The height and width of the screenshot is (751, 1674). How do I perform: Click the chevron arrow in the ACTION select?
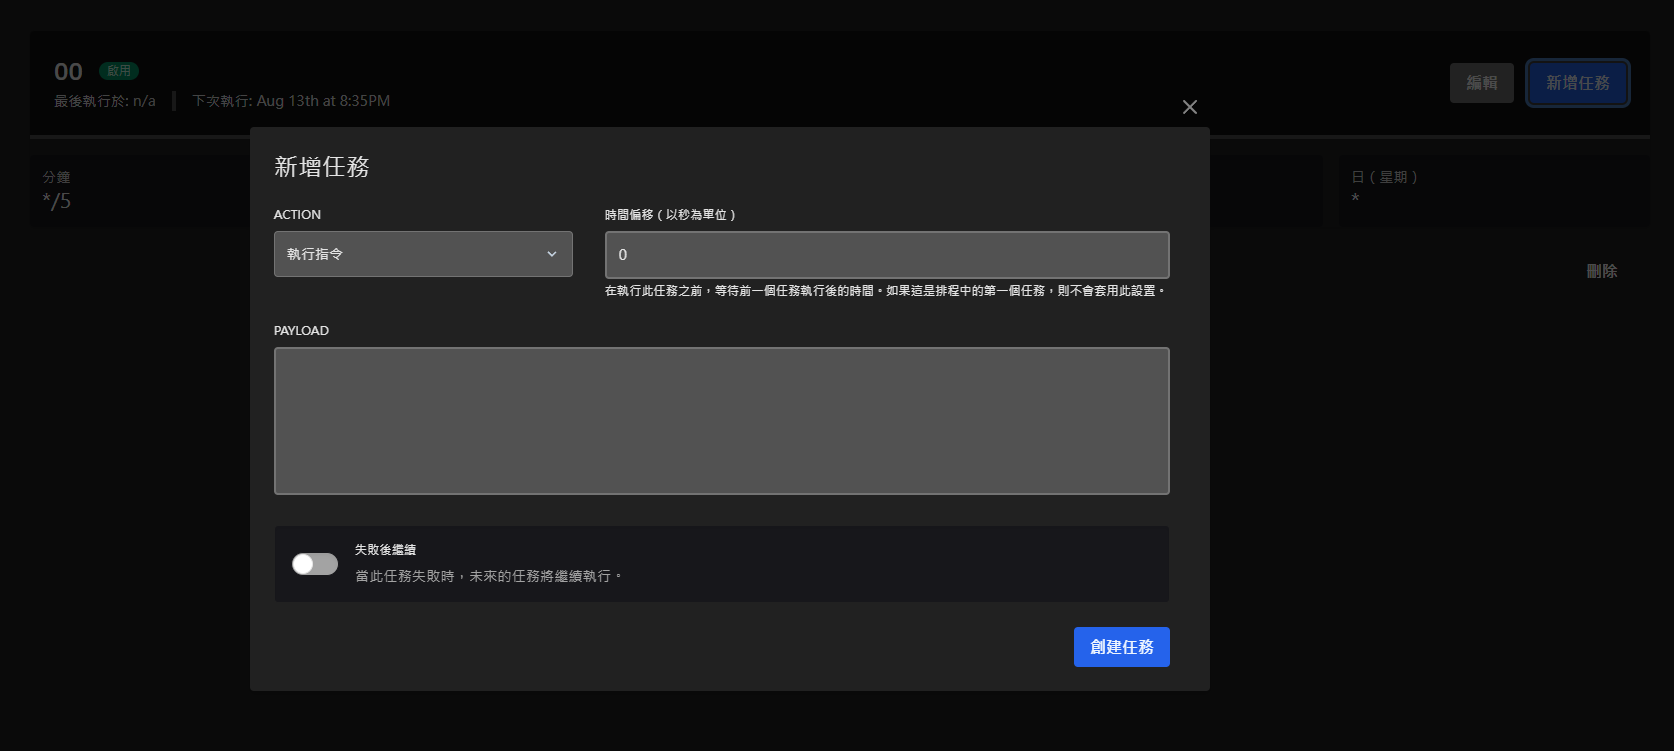click(551, 254)
